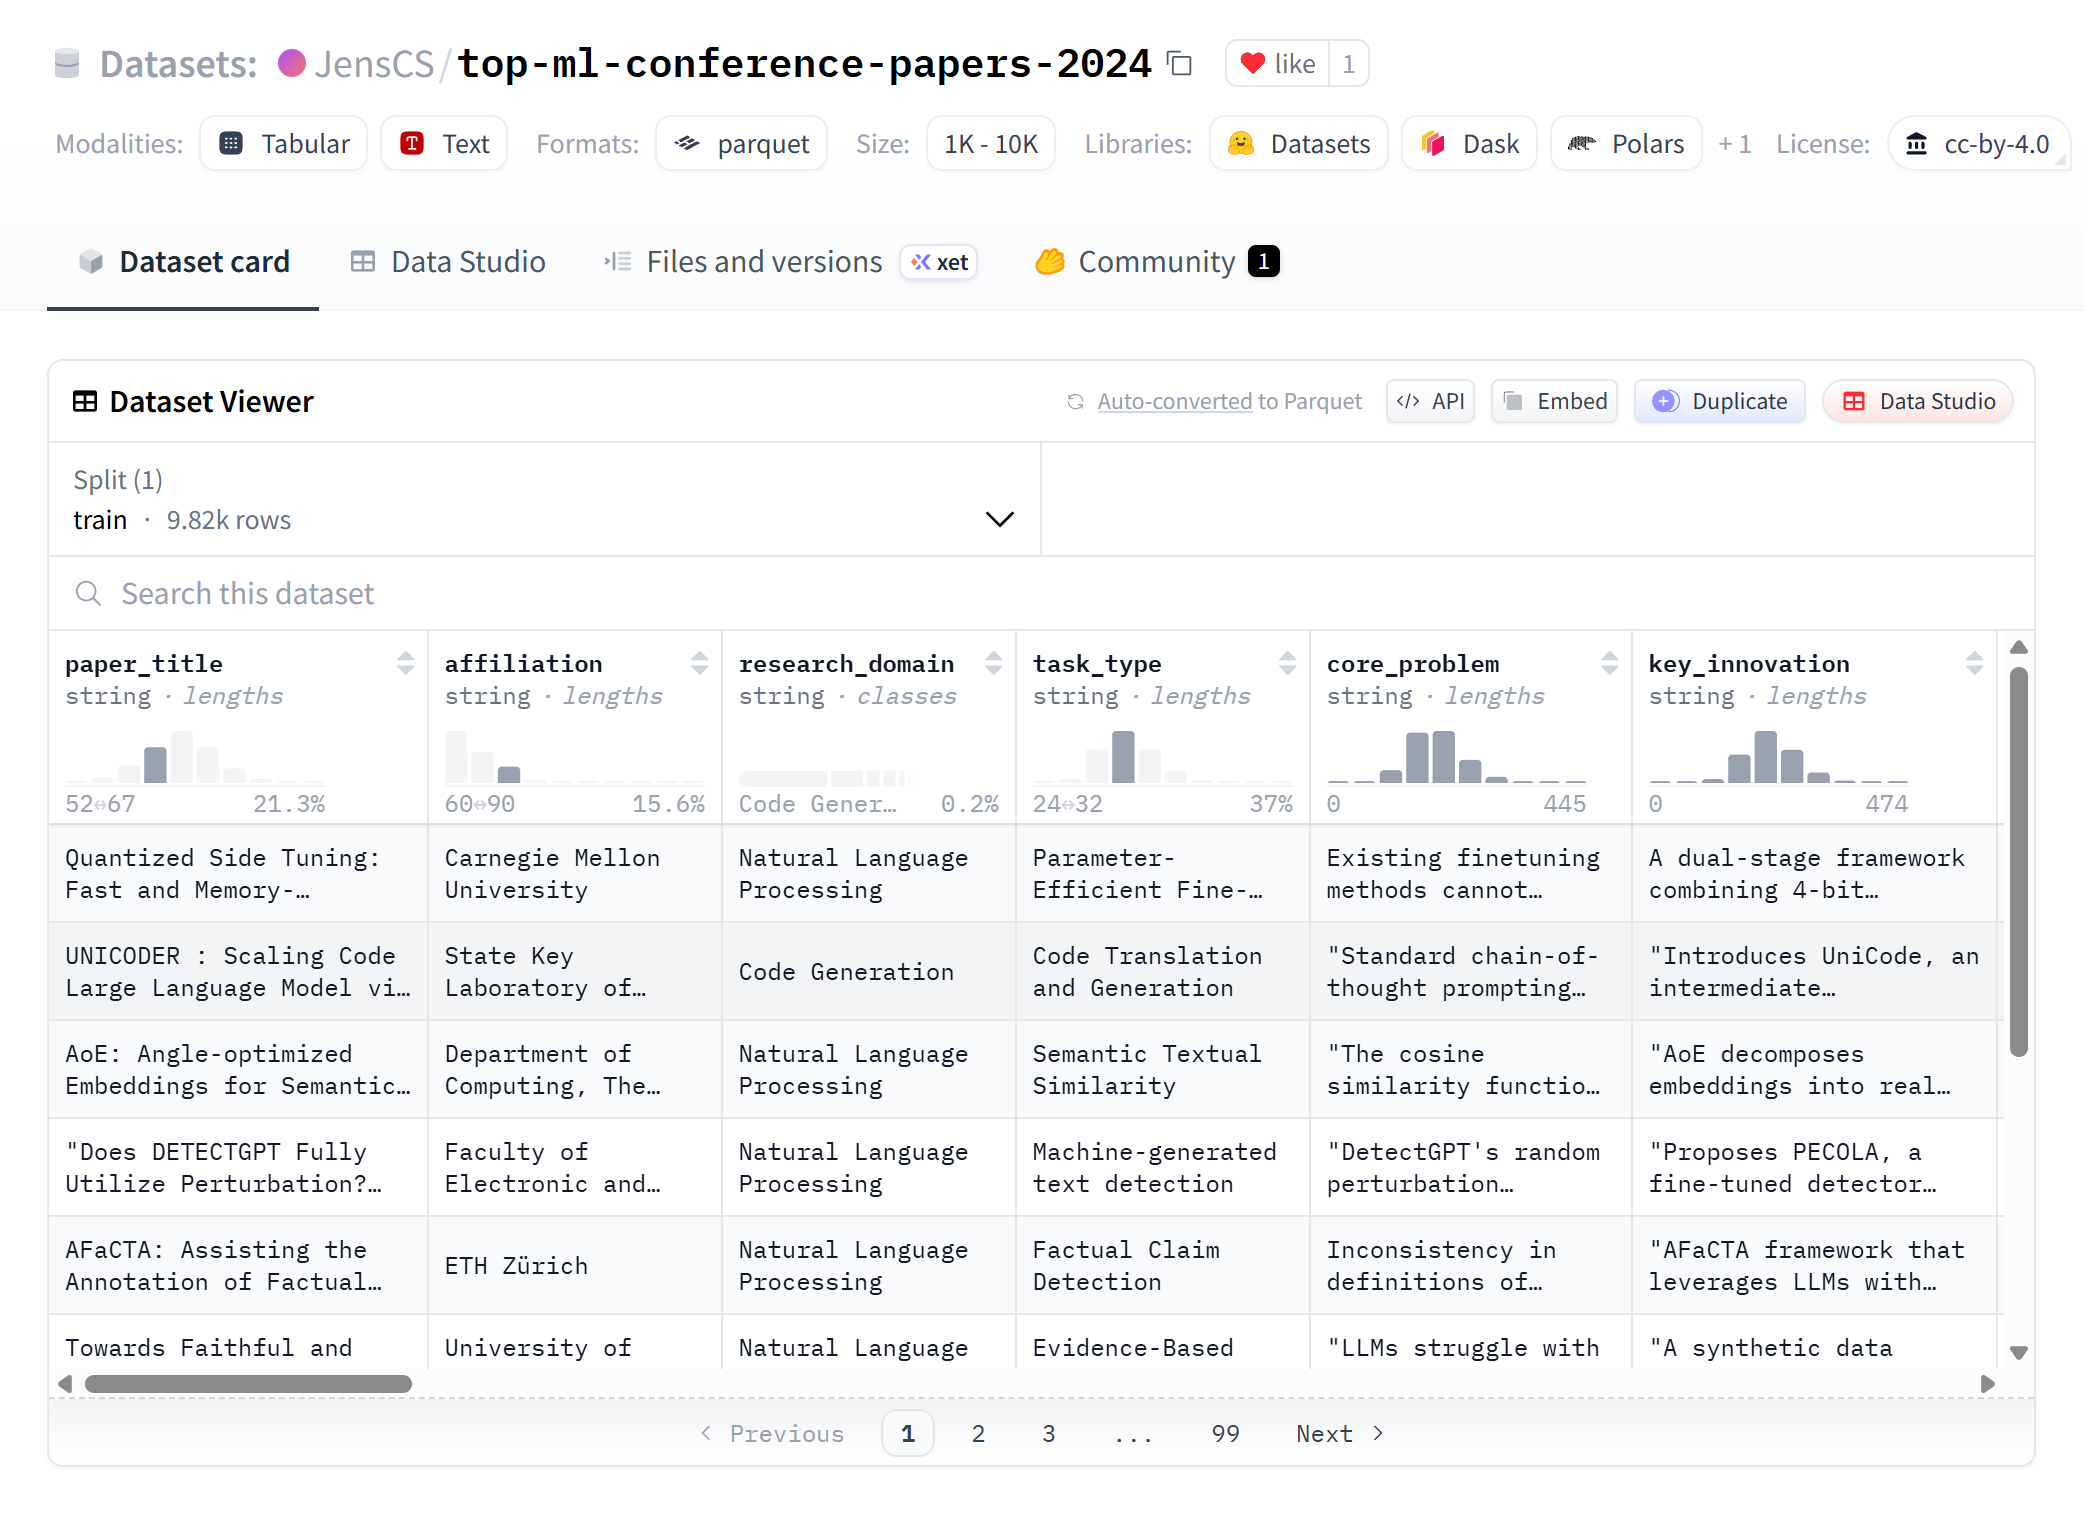
Task: Sort by paper_title column arrows
Action: click(405, 663)
